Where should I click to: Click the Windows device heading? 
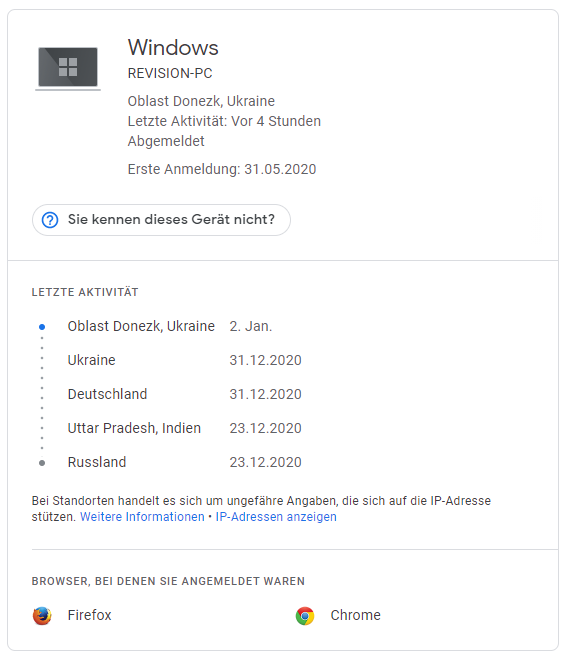coord(173,47)
